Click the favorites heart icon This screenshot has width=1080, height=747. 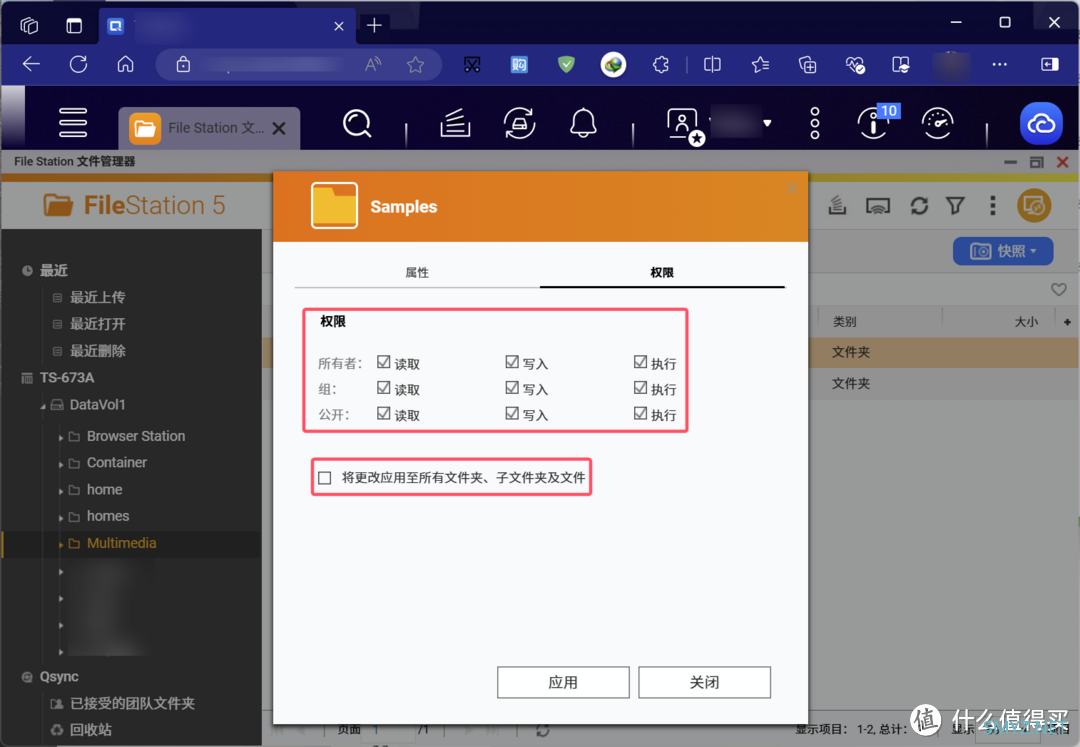click(1059, 289)
